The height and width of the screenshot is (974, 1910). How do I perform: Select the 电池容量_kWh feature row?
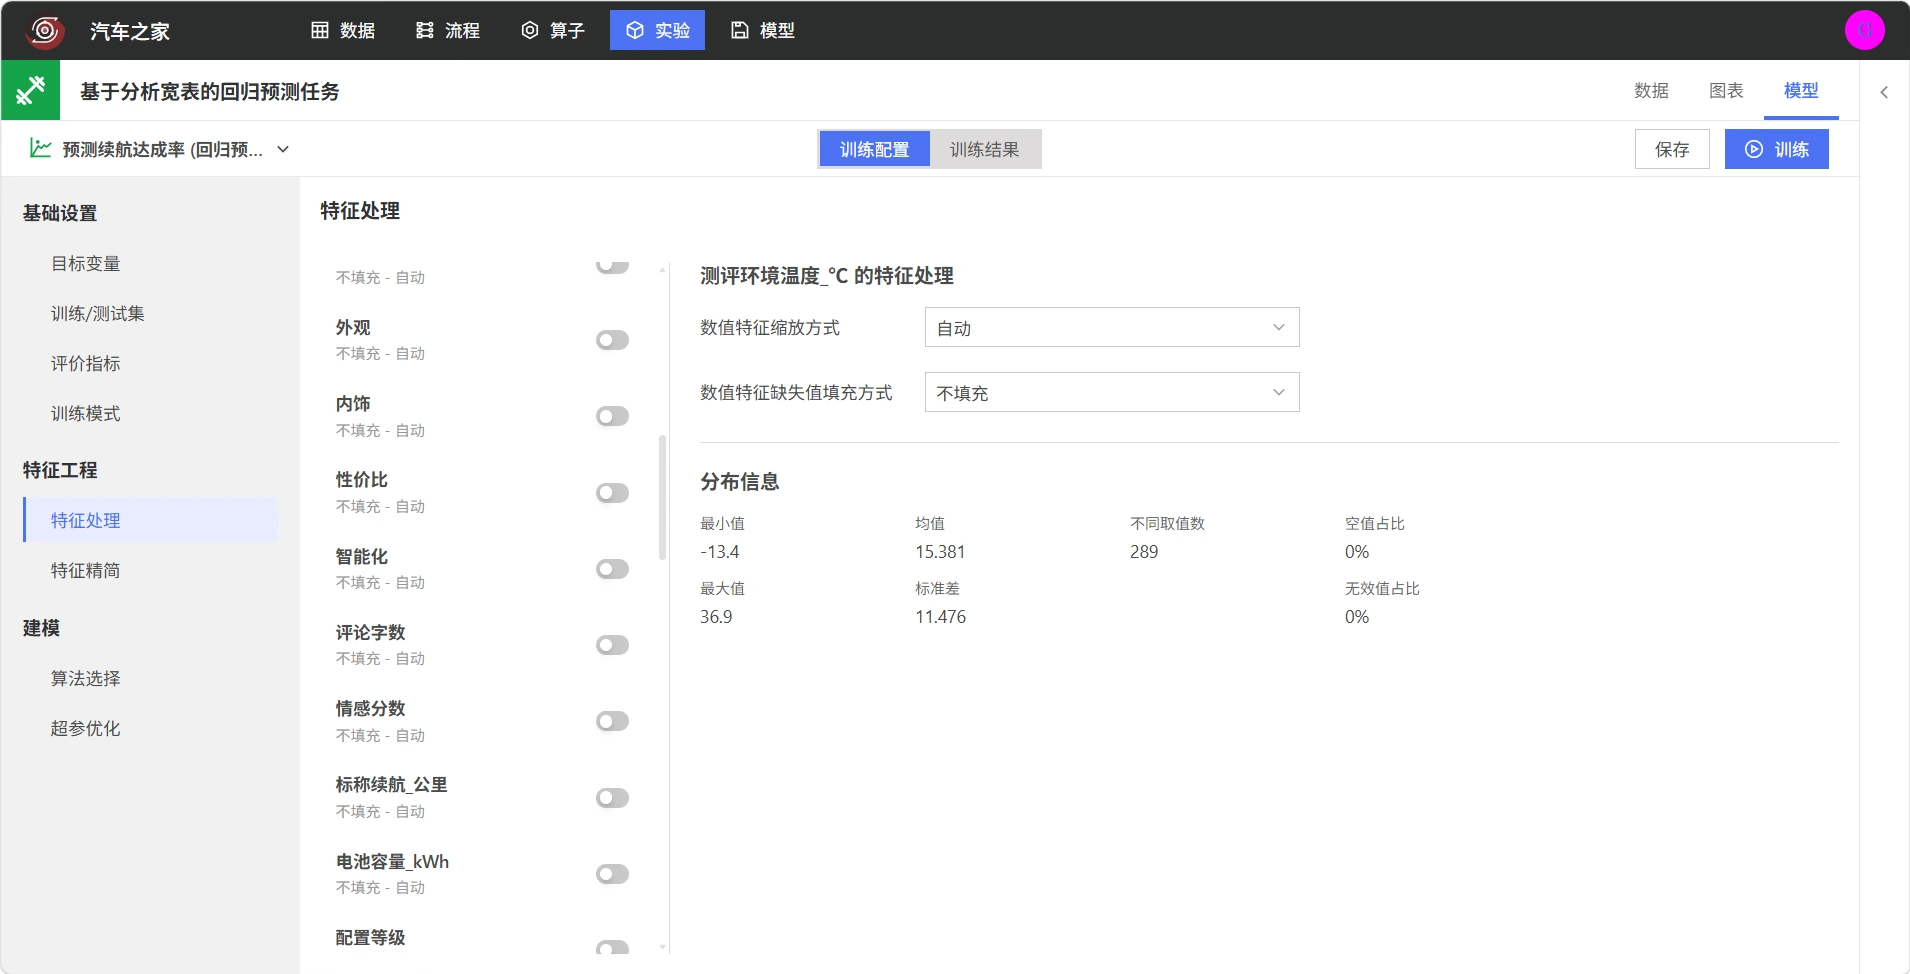pyautogui.click(x=483, y=874)
